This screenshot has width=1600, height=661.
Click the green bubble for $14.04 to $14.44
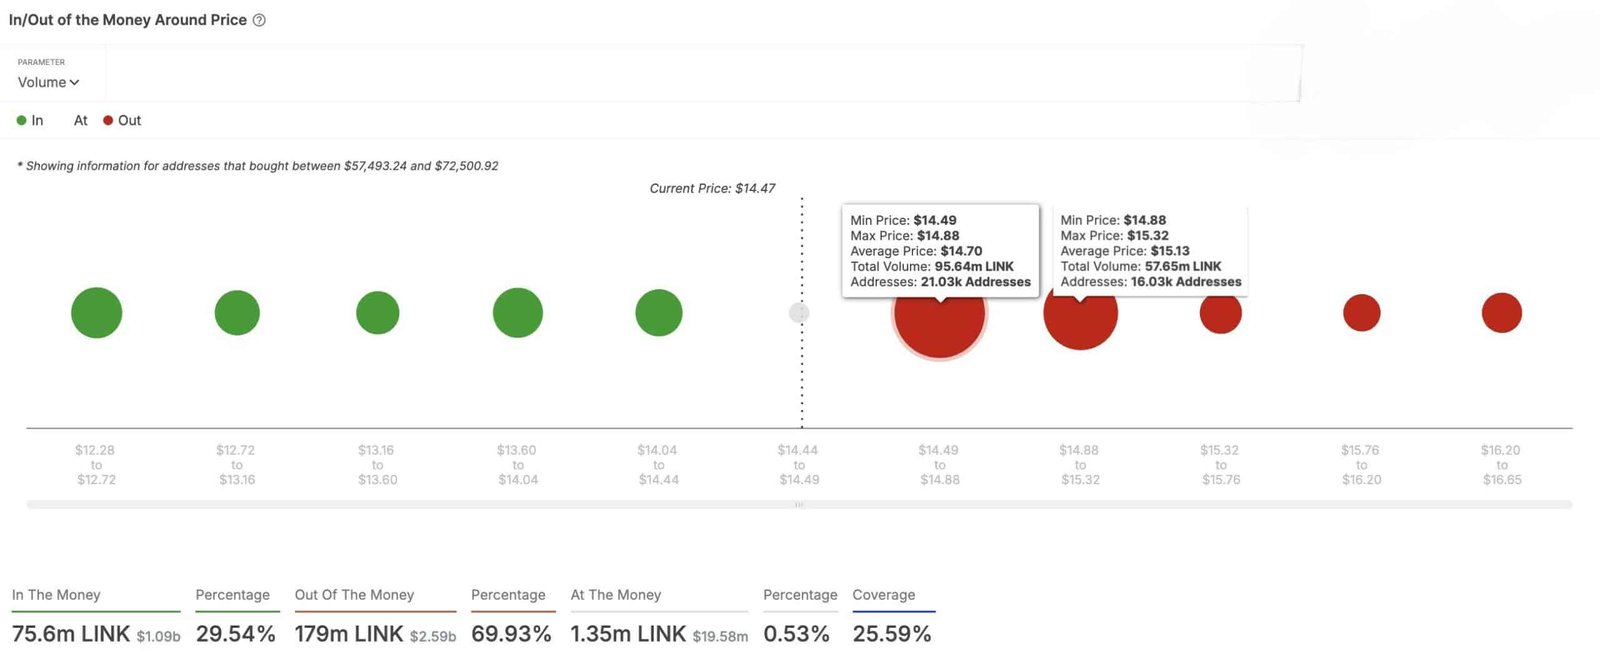click(659, 313)
